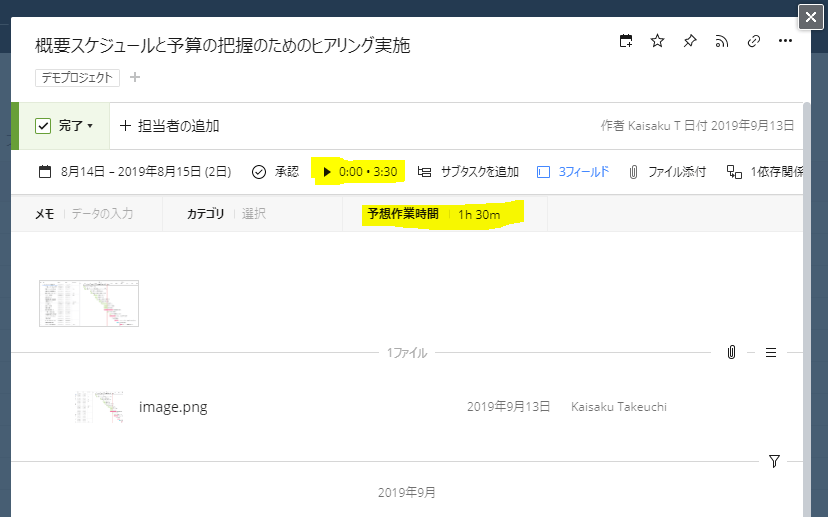Click the メモ data input field

[x=102, y=214]
